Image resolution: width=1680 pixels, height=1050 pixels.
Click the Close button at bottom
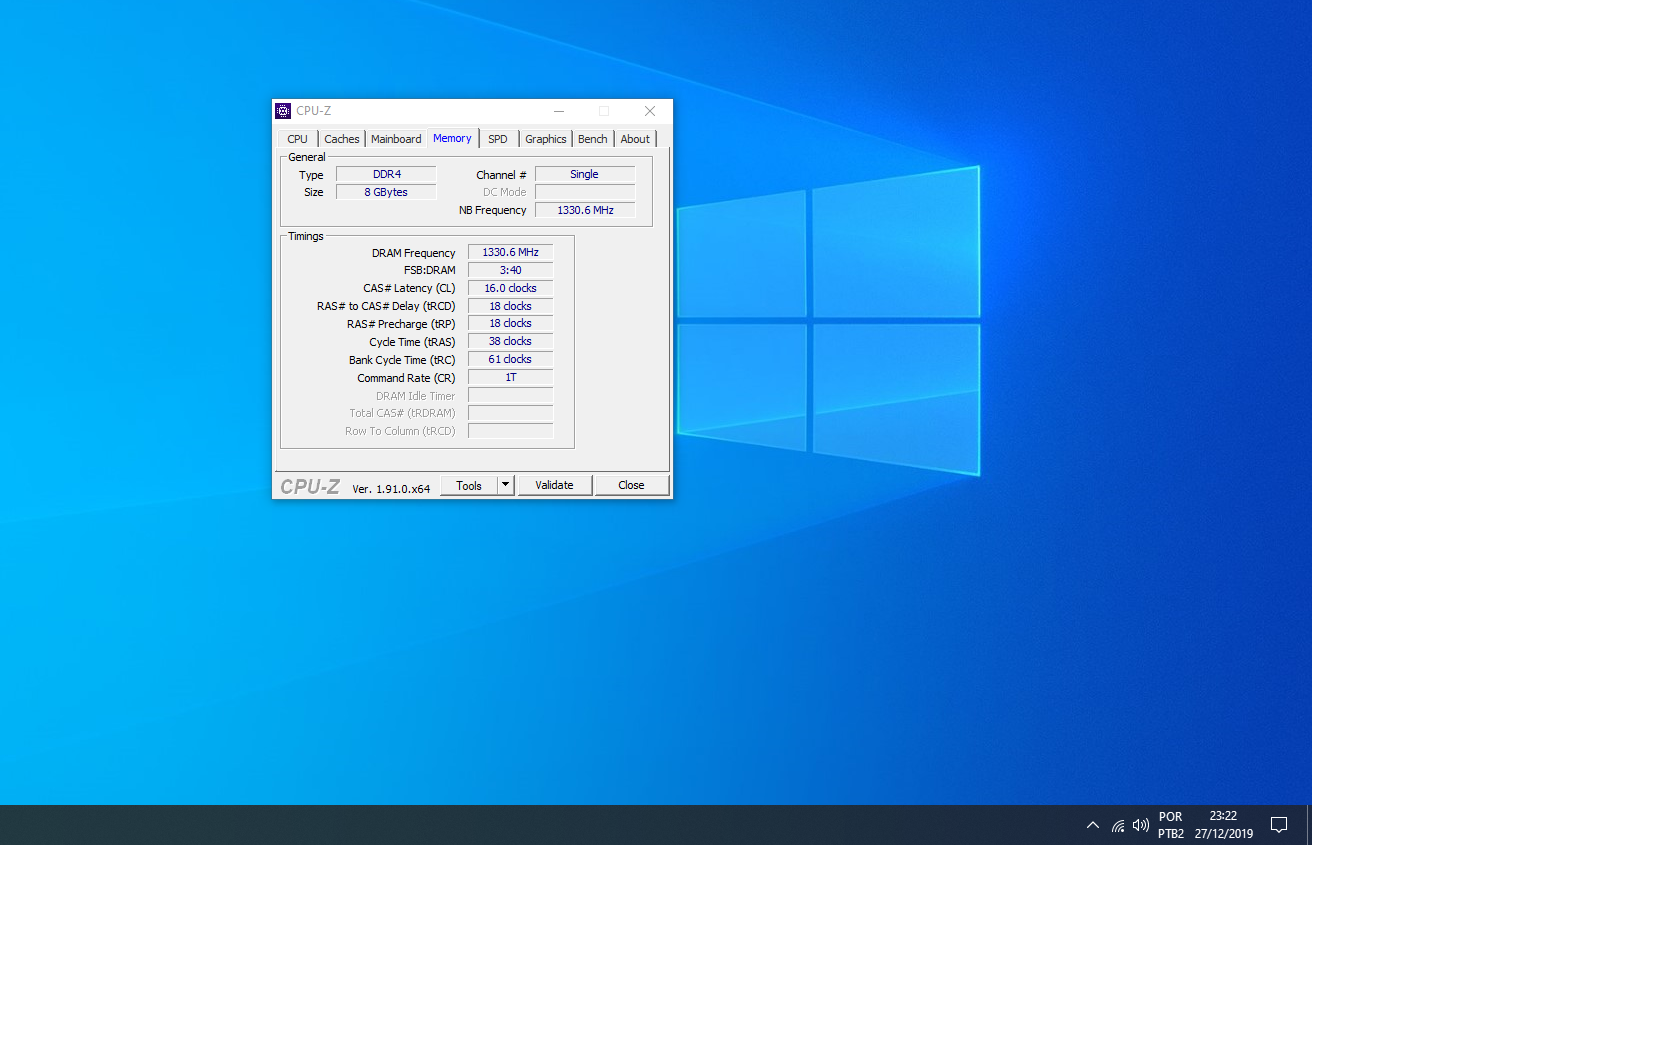point(631,485)
